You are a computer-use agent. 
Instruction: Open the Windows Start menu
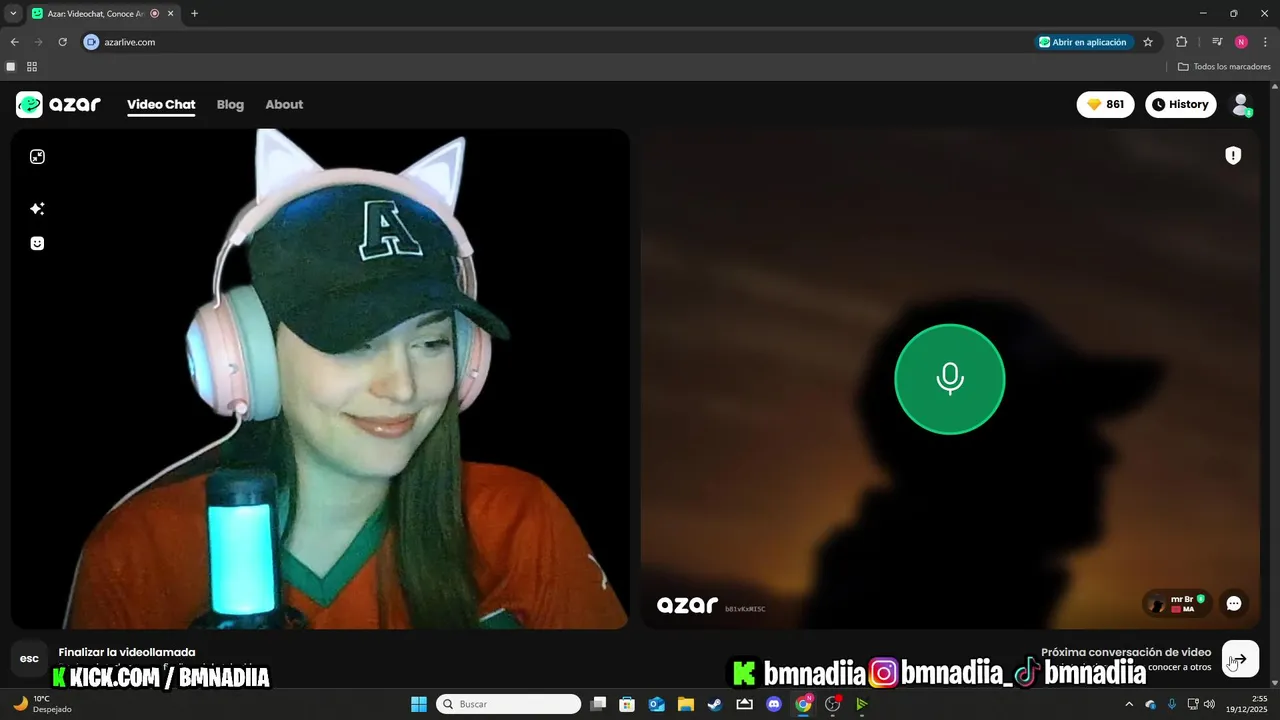(x=419, y=704)
